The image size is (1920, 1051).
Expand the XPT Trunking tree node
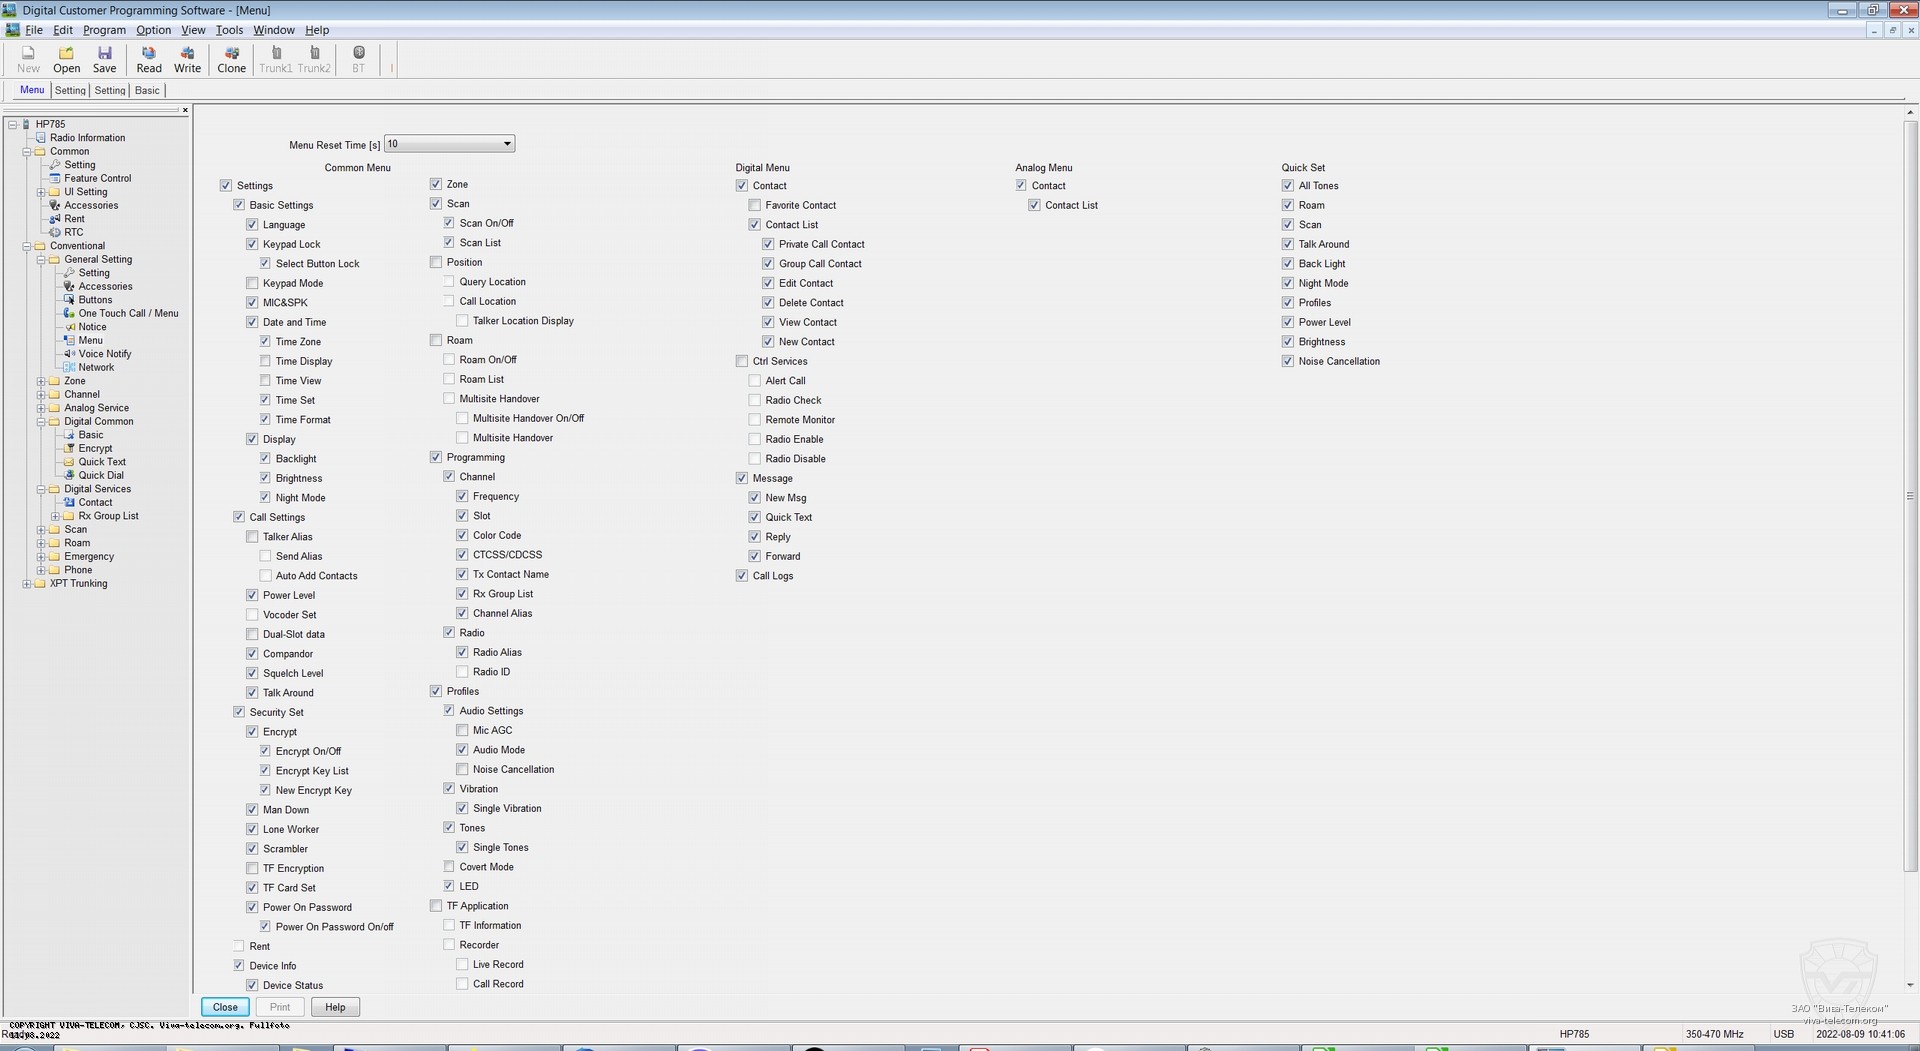point(27,584)
